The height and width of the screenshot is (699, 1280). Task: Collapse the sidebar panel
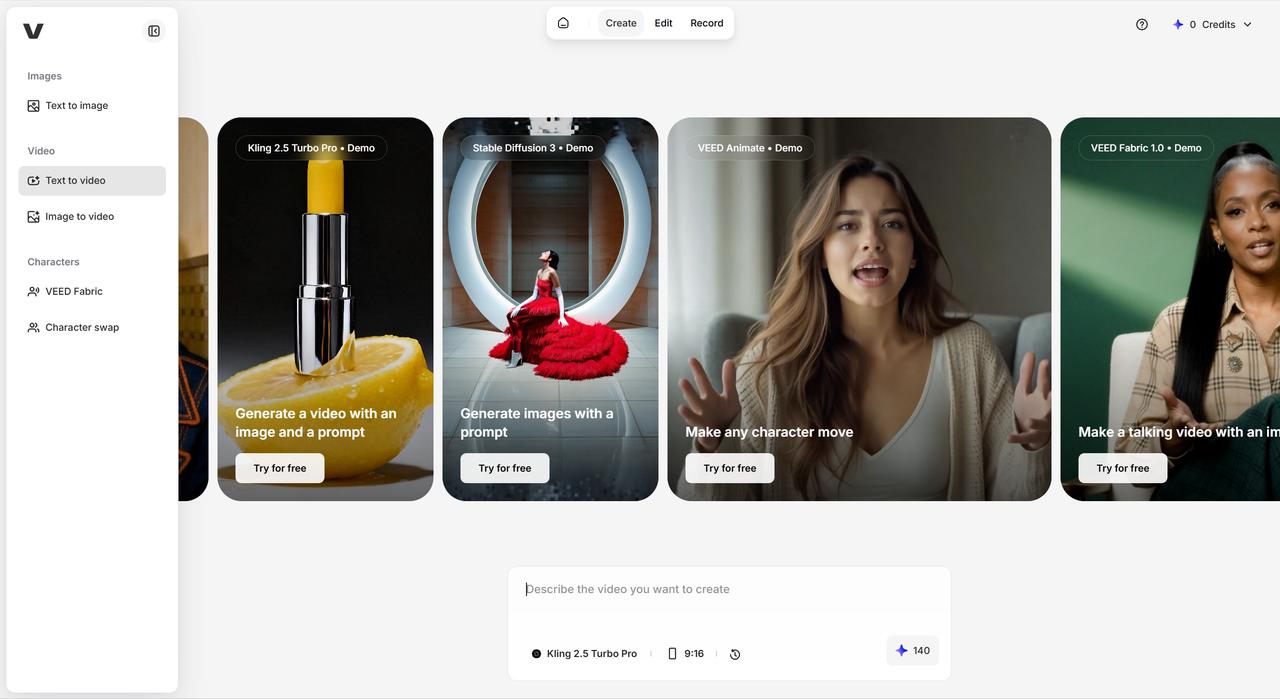[154, 31]
